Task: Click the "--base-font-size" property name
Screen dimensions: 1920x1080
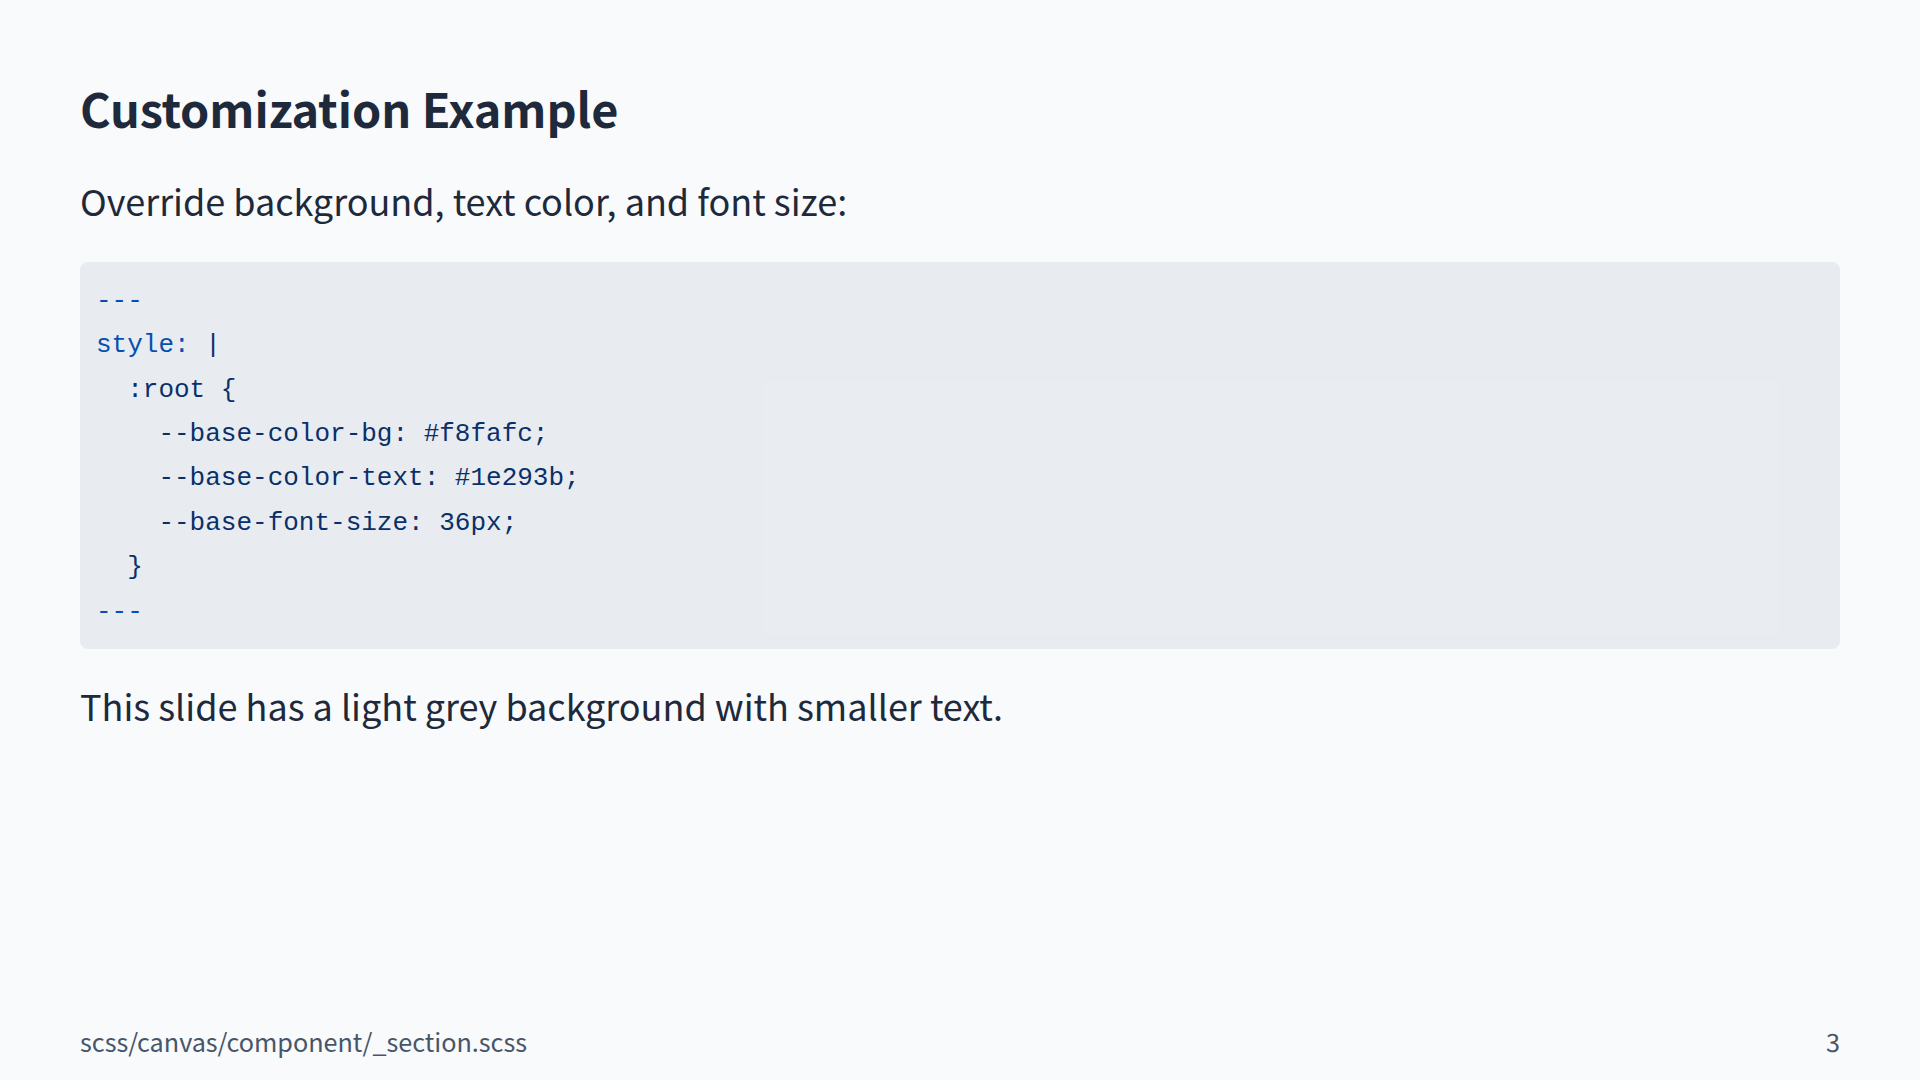Action: coord(283,522)
